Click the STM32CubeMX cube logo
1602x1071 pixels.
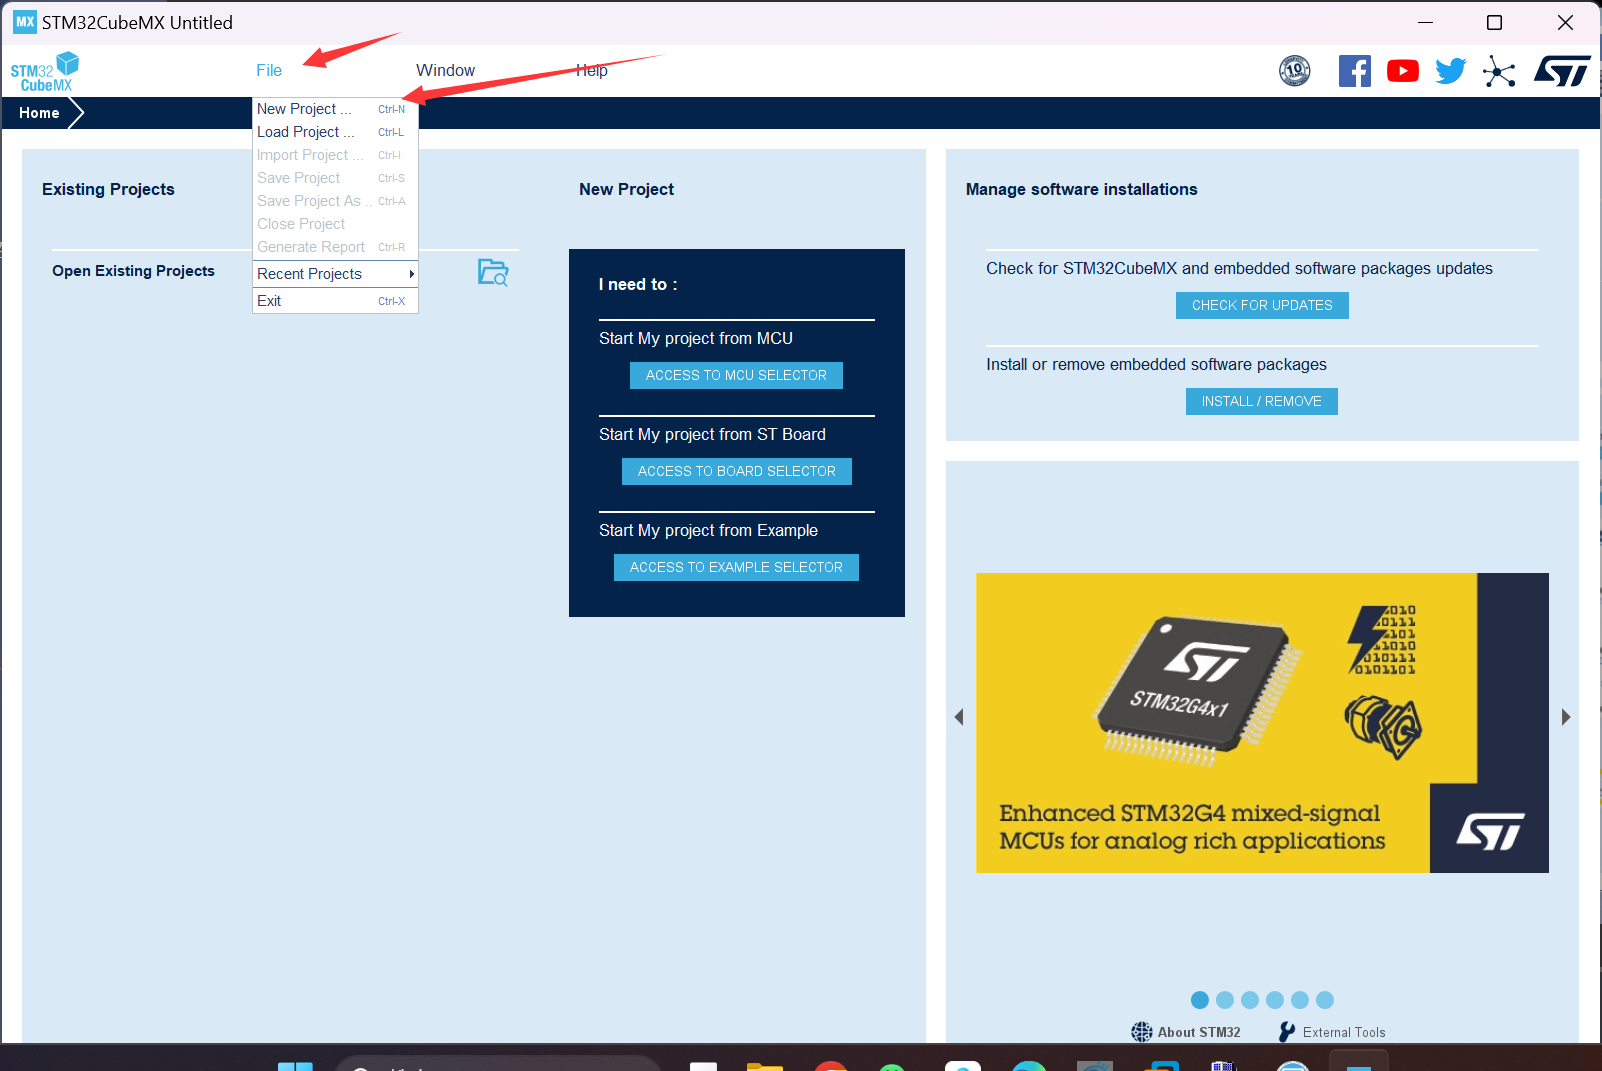(x=45, y=72)
